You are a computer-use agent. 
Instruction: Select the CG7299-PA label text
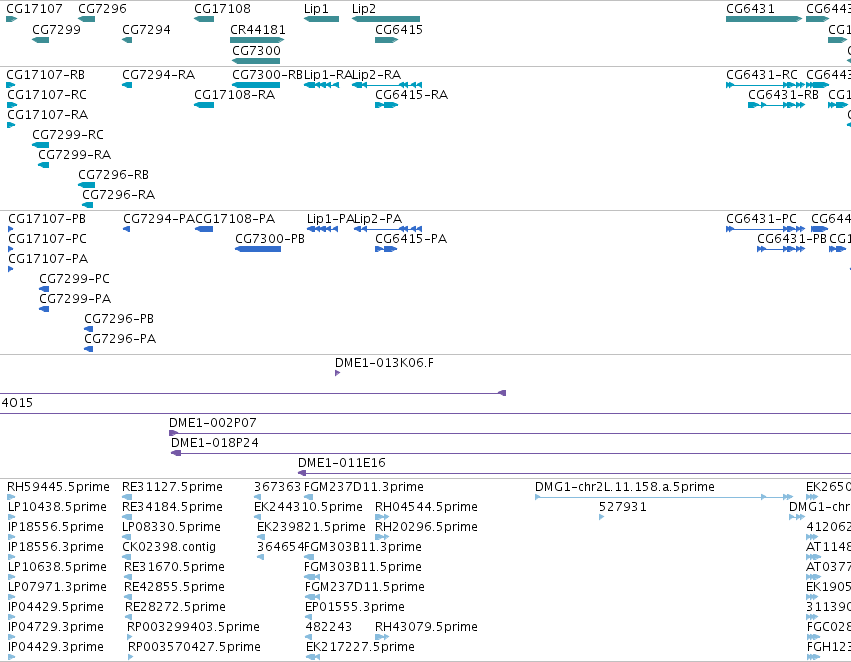(75, 298)
